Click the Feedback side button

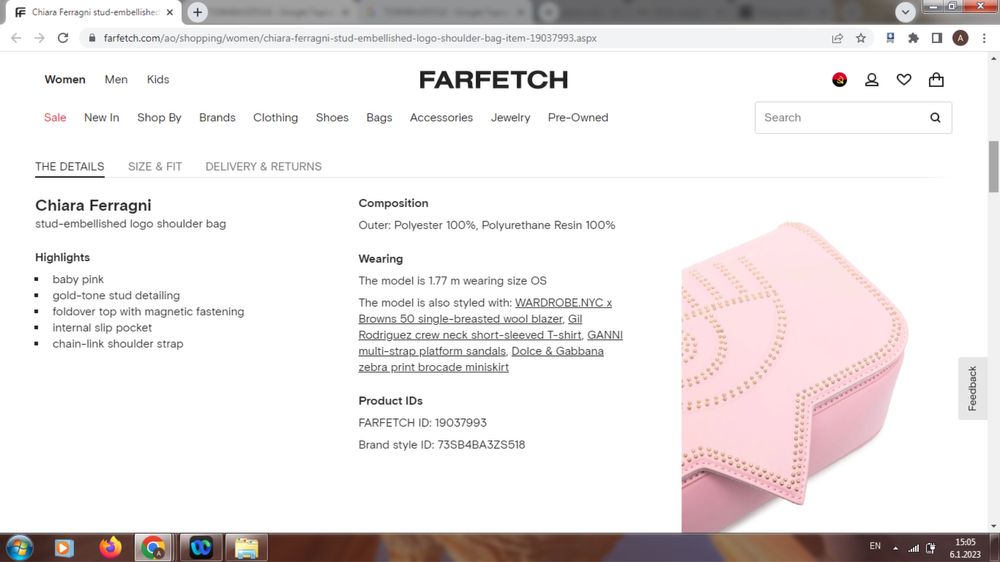[972, 388]
